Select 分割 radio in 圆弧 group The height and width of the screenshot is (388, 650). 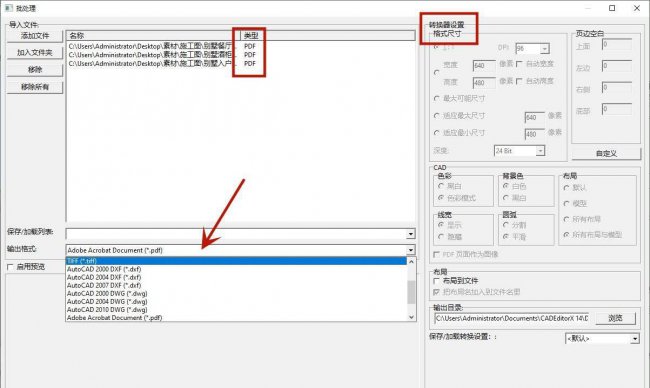point(506,225)
